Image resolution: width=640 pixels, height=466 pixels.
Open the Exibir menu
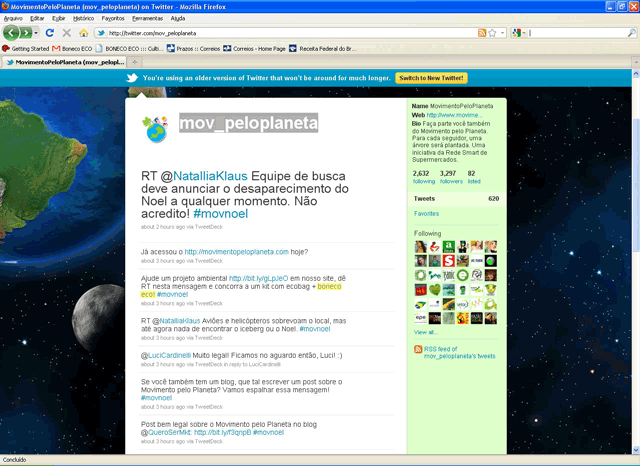tap(58, 18)
